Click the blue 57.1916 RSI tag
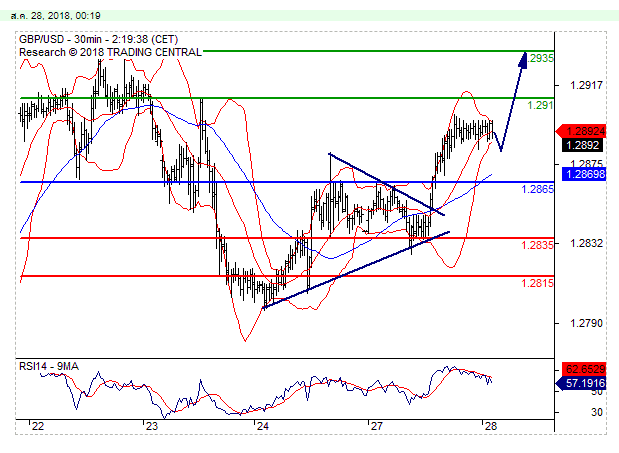The image size is (619, 453). pyautogui.click(x=583, y=382)
